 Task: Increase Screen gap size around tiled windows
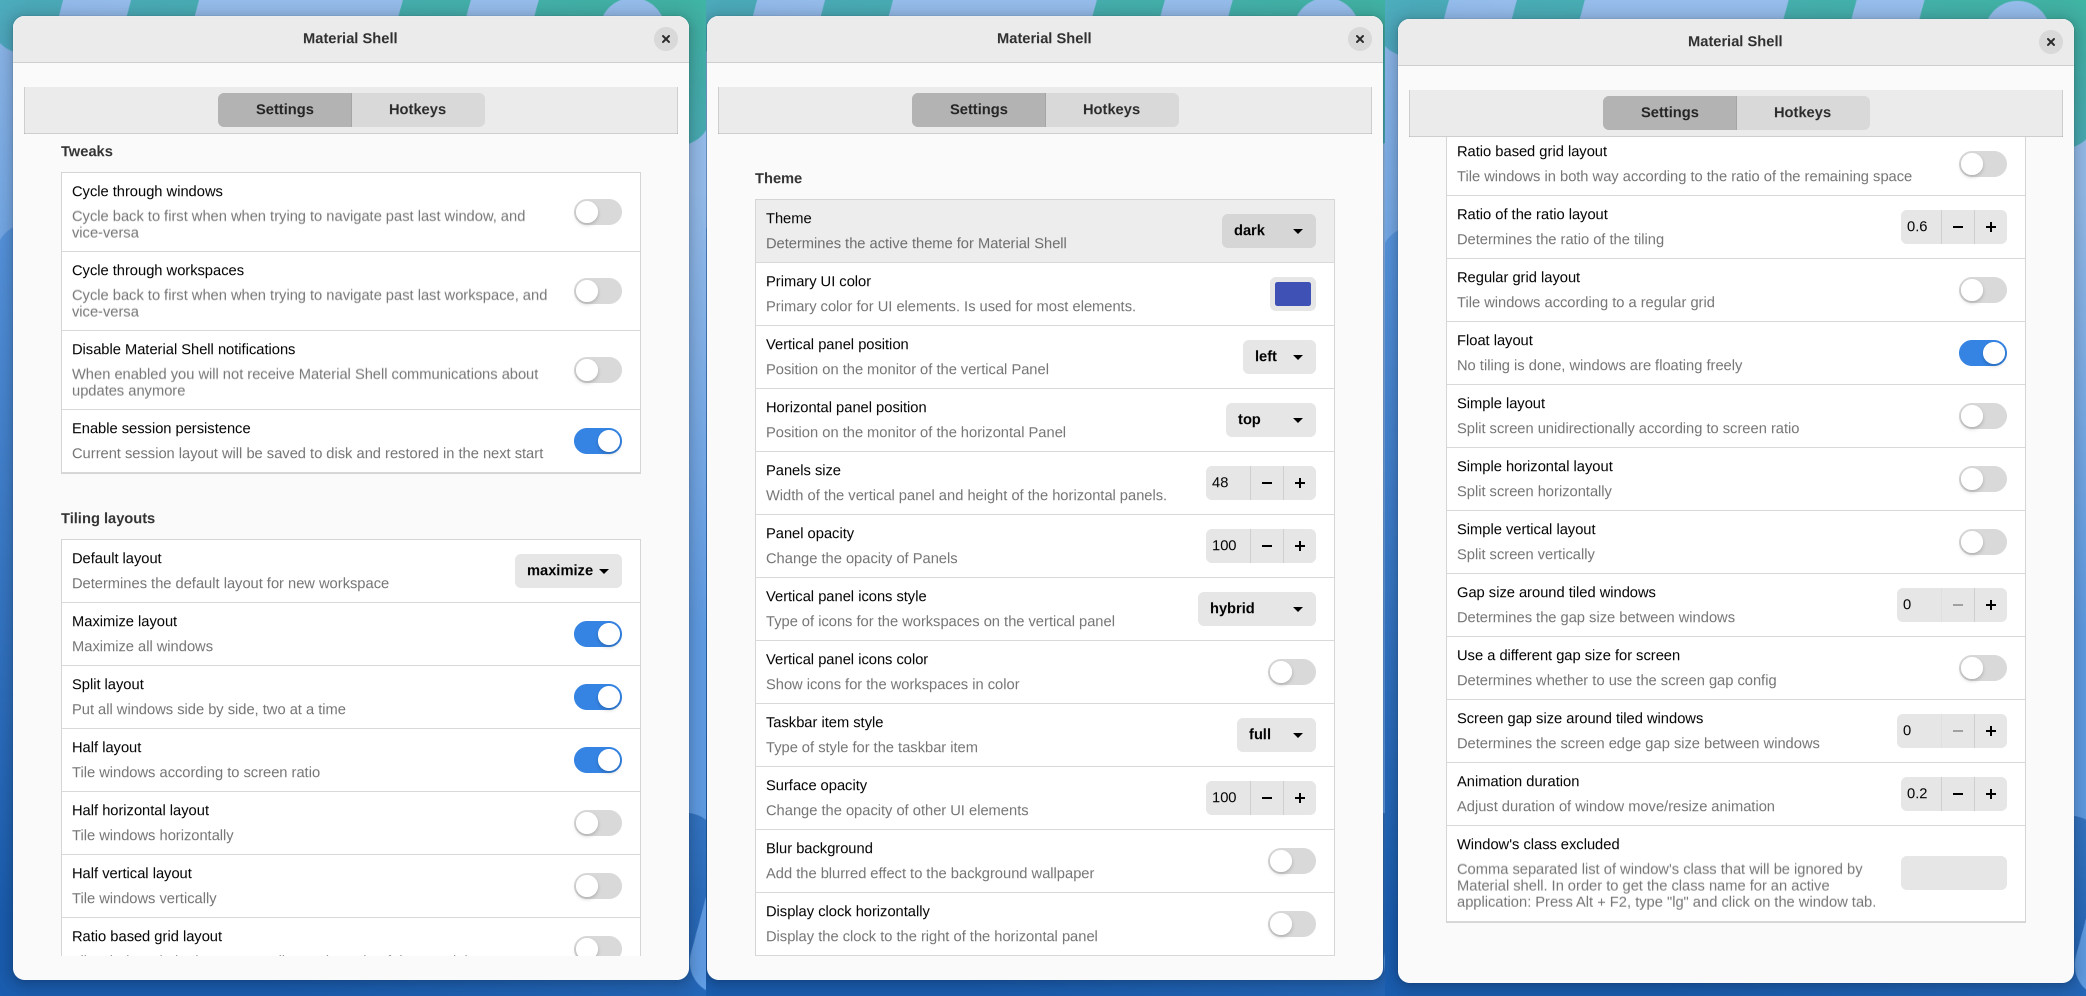[1990, 731]
